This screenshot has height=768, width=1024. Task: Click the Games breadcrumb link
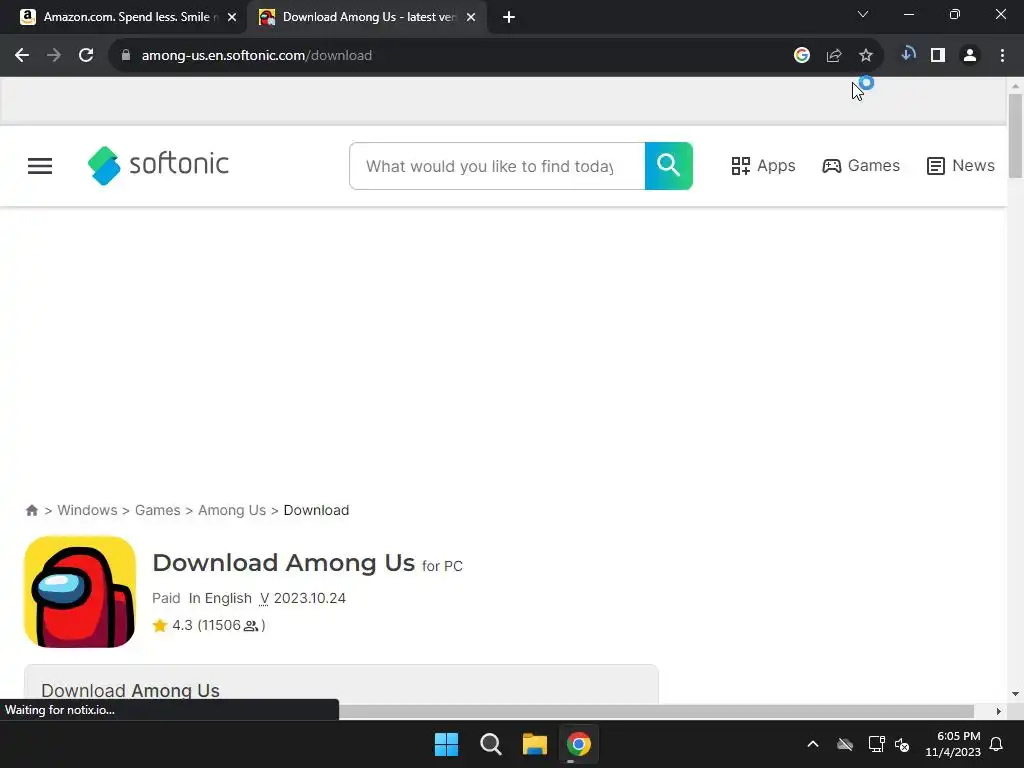tap(157, 510)
